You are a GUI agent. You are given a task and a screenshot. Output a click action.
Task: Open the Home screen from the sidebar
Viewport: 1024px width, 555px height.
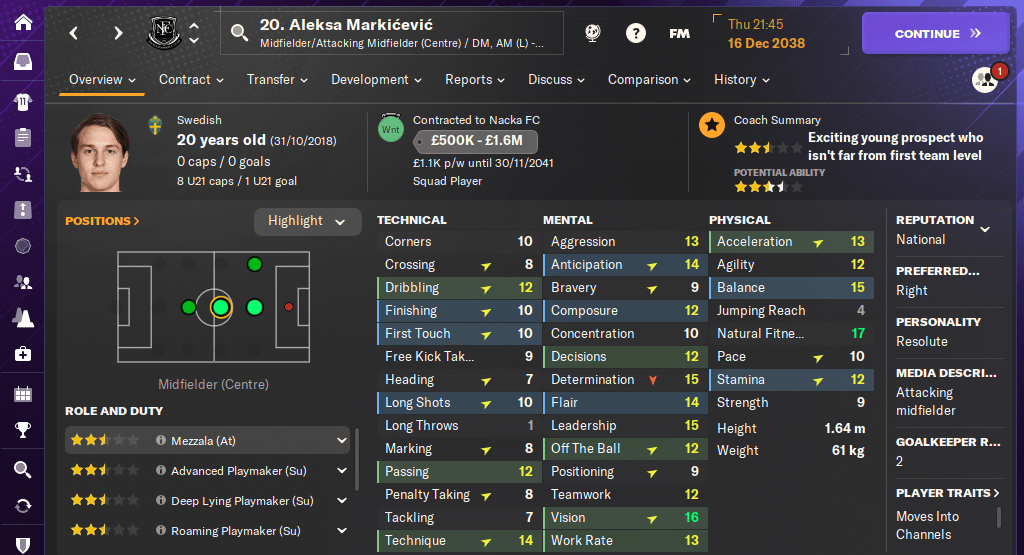22,21
